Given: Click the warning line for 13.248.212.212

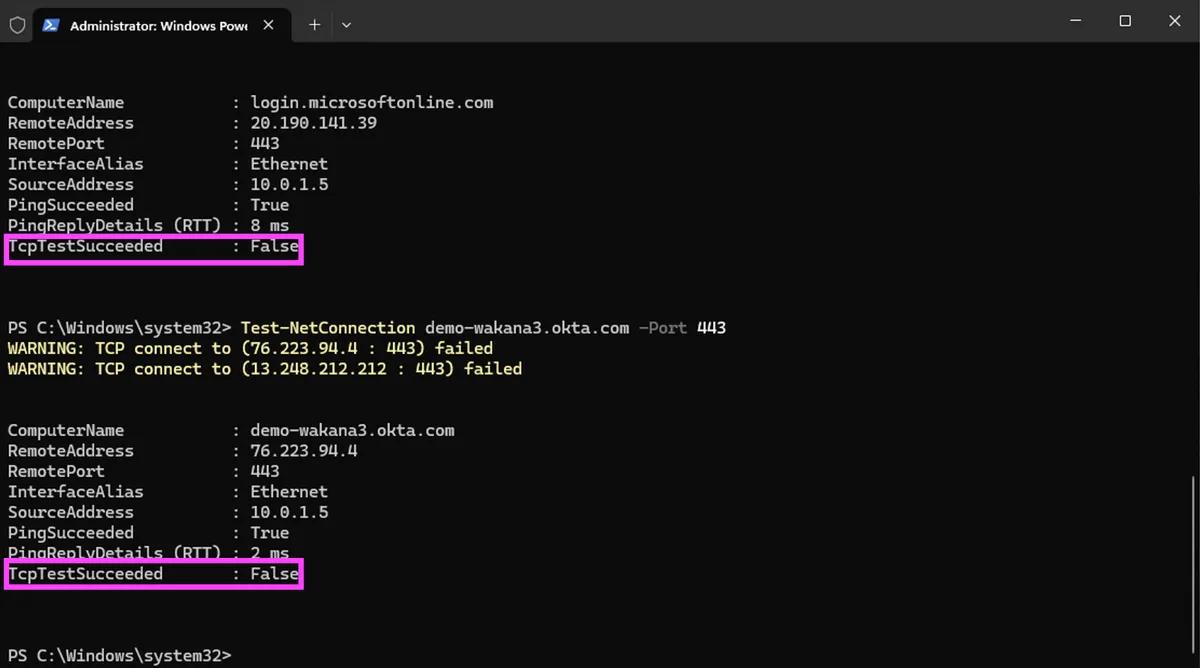Looking at the screenshot, I should coord(264,369).
